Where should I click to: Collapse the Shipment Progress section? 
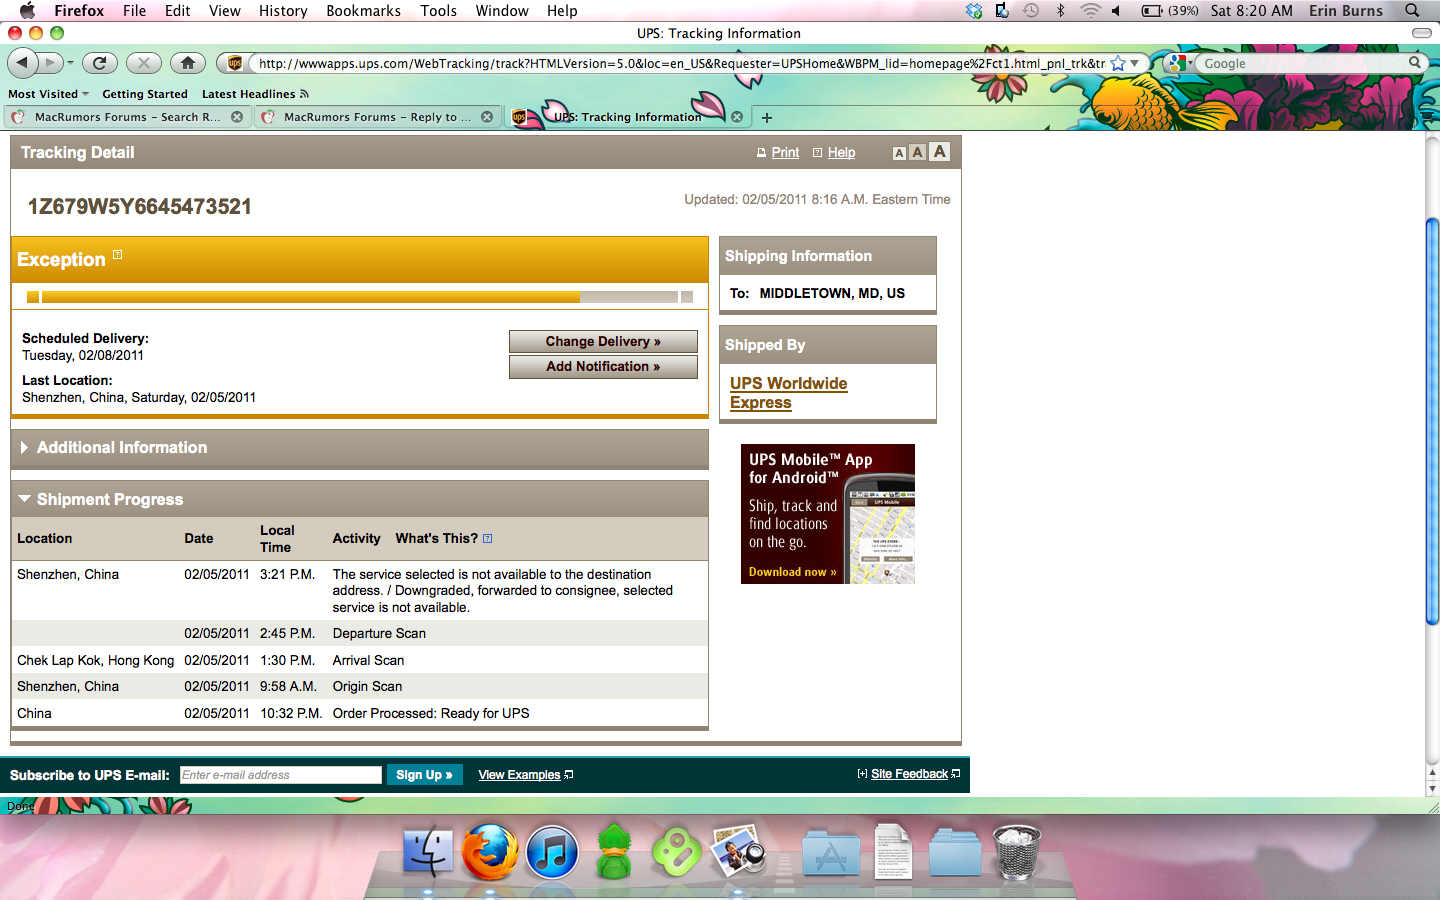pyautogui.click(x=25, y=498)
